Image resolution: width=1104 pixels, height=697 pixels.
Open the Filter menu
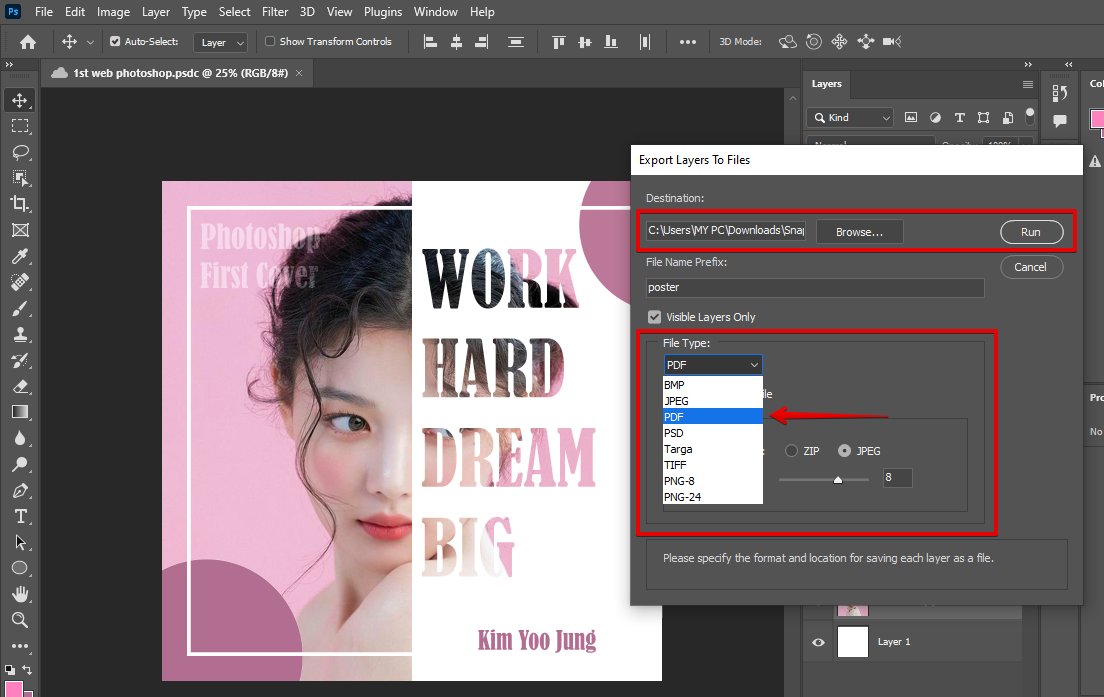tap(274, 12)
